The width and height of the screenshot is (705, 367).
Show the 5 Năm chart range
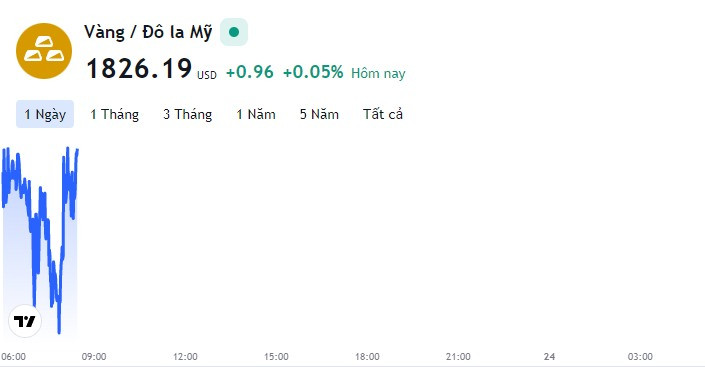pyautogui.click(x=319, y=114)
